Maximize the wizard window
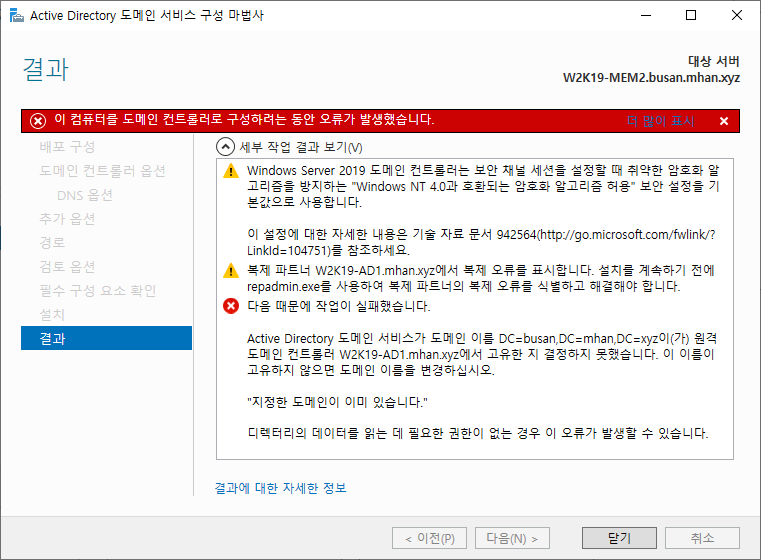761x560 pixels. pos(691,16)
